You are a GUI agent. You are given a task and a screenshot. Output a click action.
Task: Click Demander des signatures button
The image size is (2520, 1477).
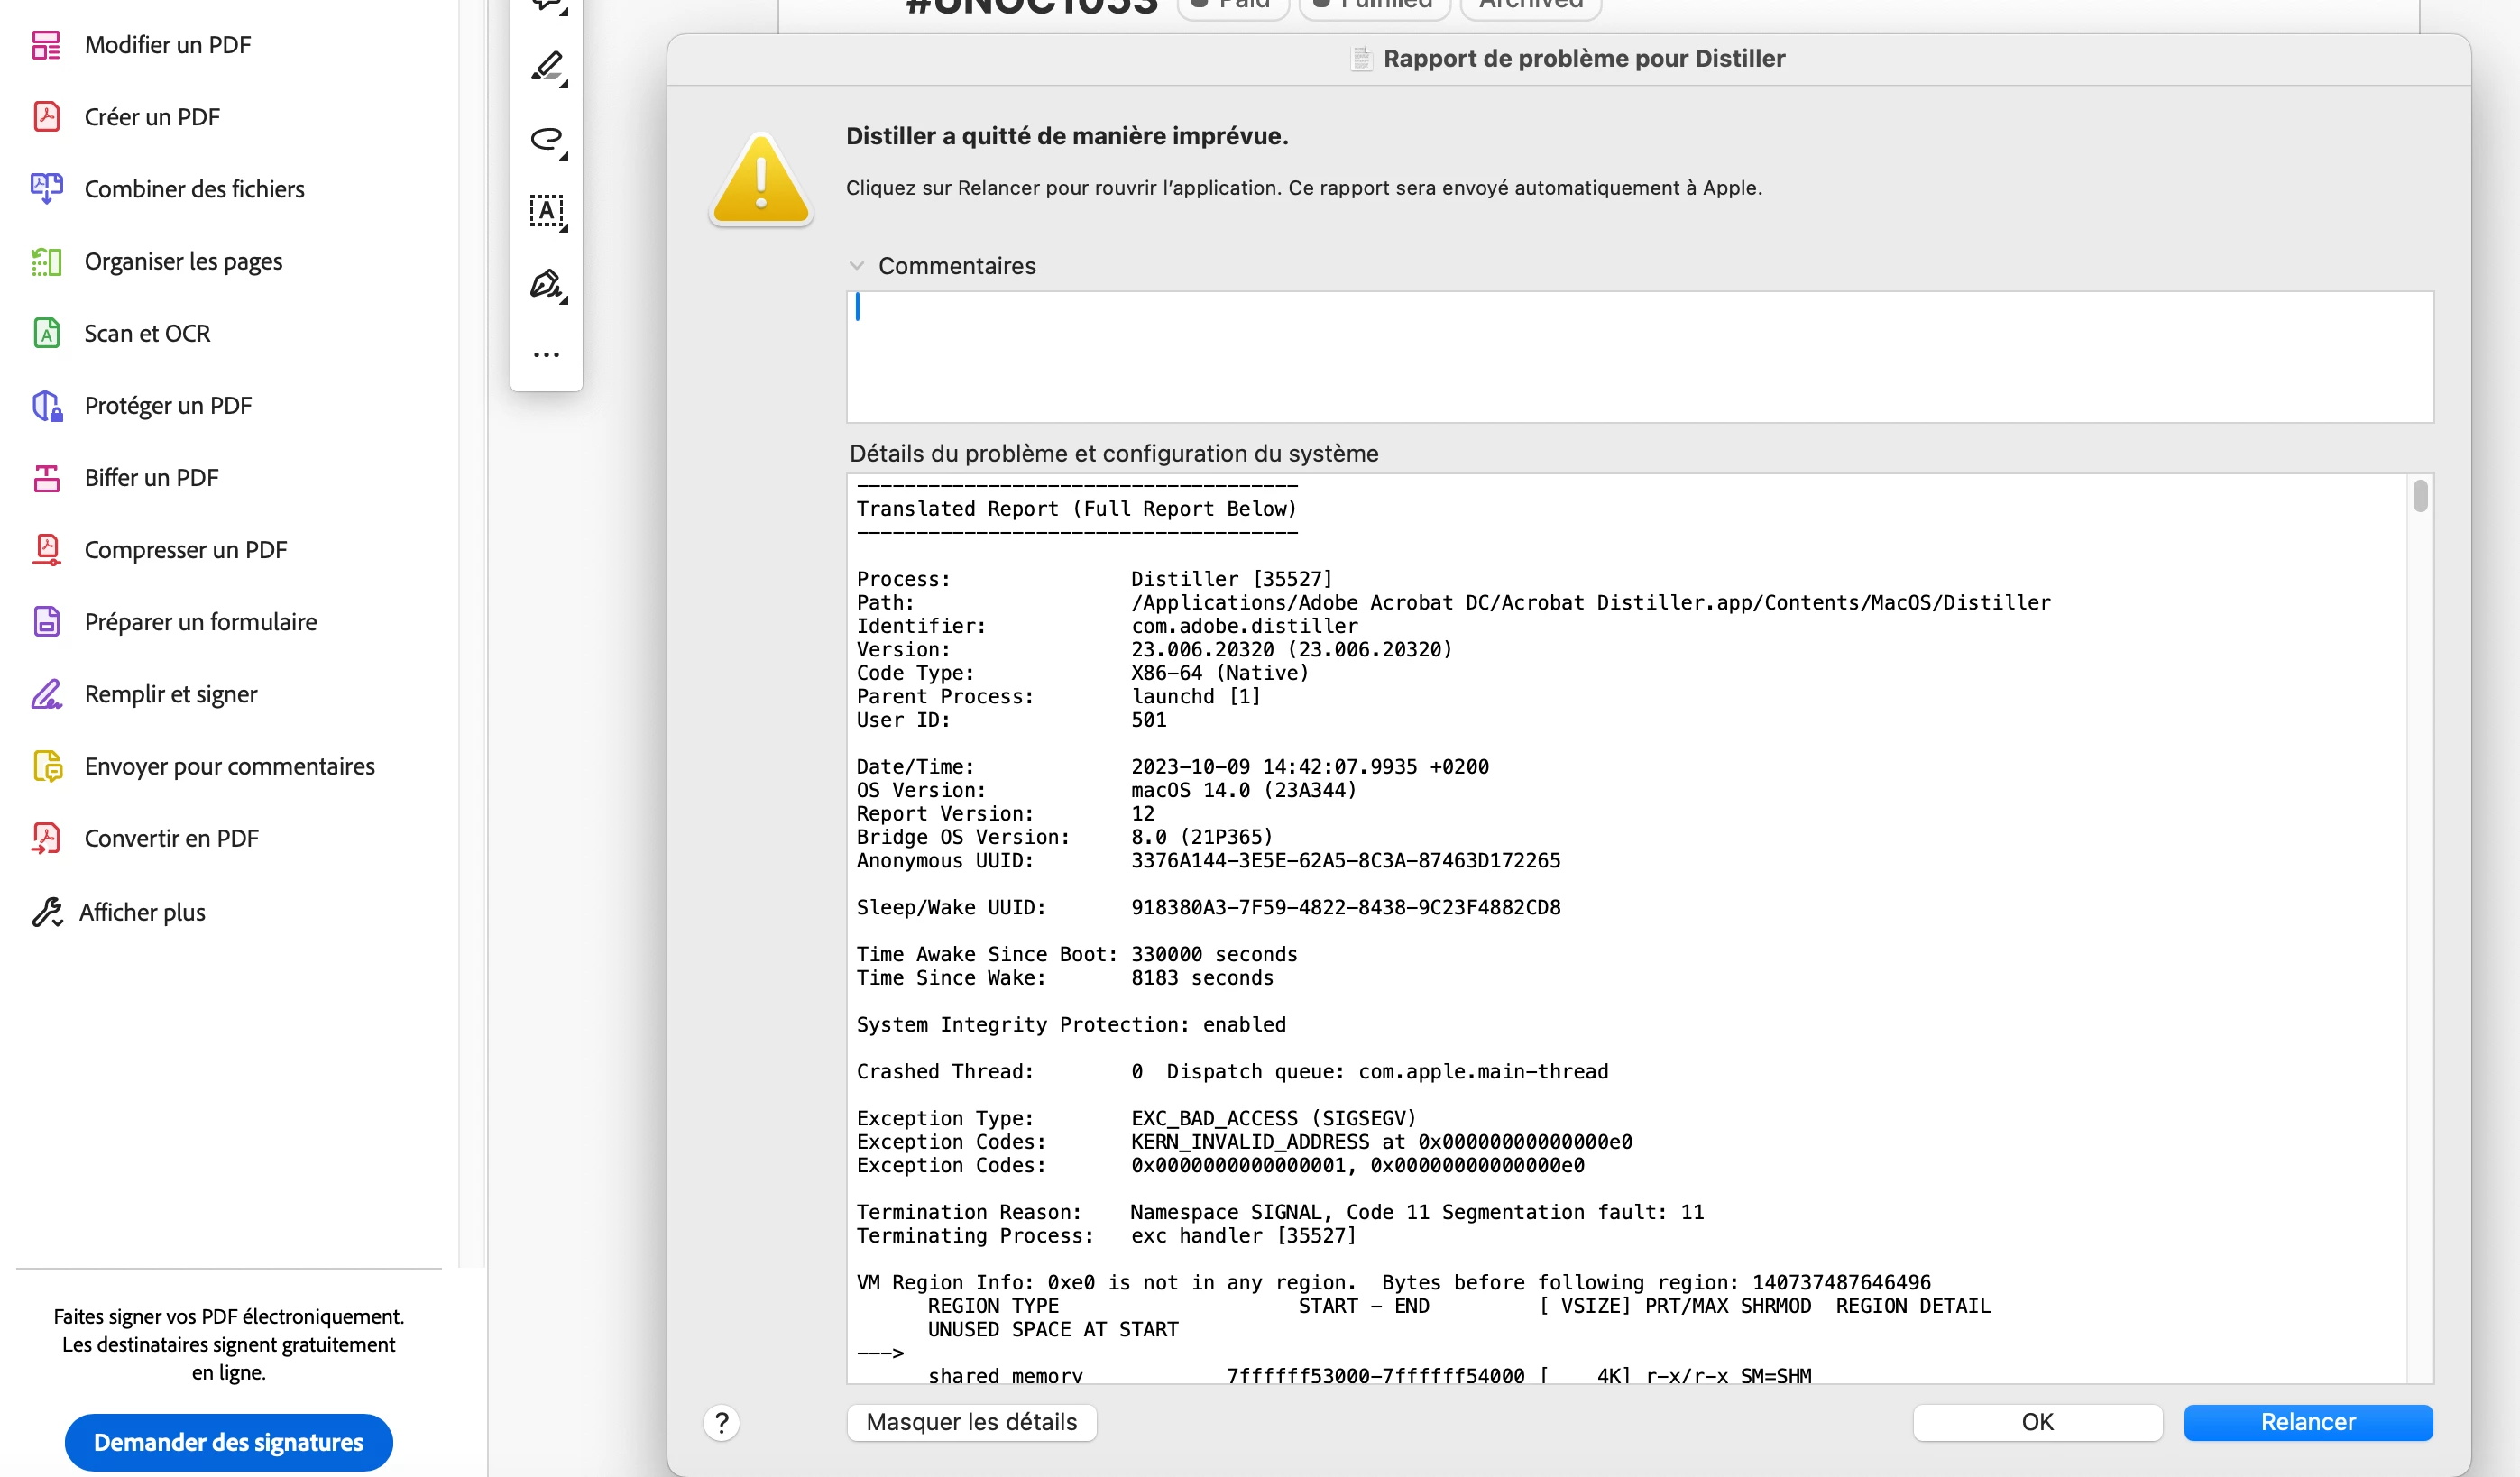point(229,1442)
